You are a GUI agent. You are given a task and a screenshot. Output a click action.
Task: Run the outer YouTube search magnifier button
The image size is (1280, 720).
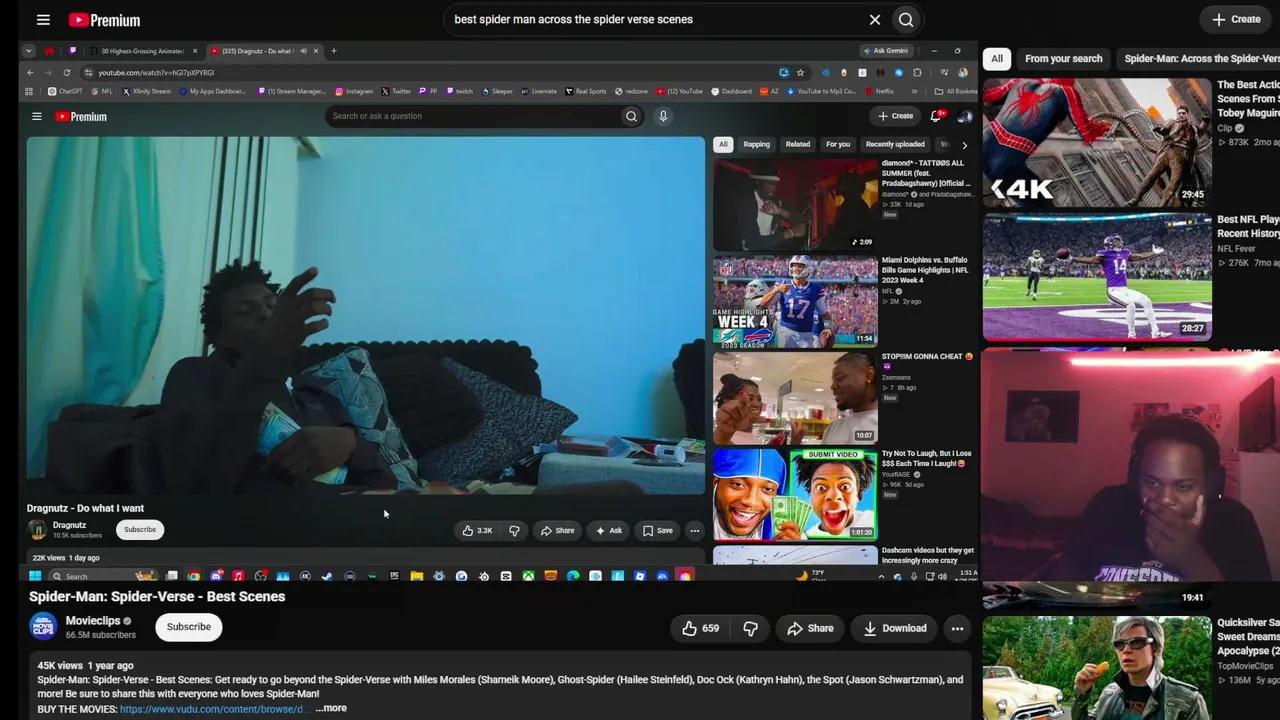click(x=906, y=19)
